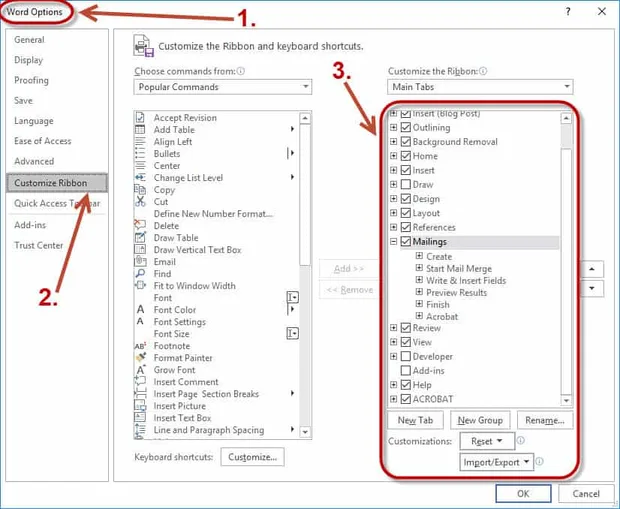Click the Find magnifier icon
620x509 pixels.
tap(140, 273)
